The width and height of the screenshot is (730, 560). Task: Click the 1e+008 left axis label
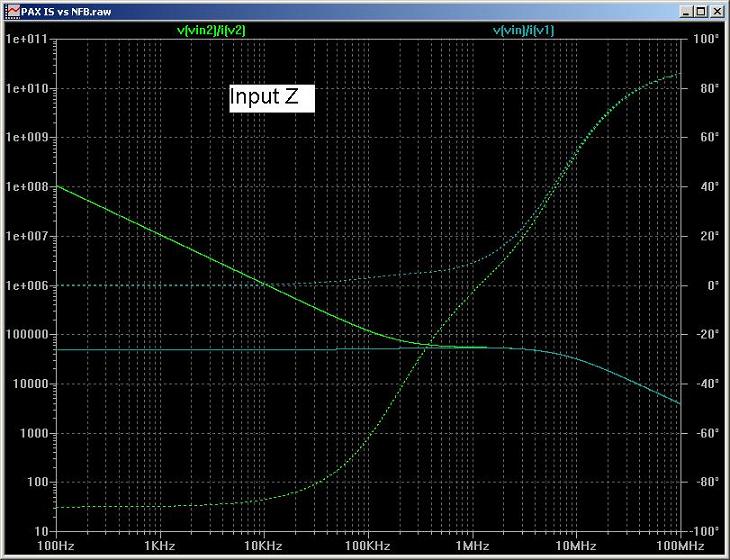point(27,187)
